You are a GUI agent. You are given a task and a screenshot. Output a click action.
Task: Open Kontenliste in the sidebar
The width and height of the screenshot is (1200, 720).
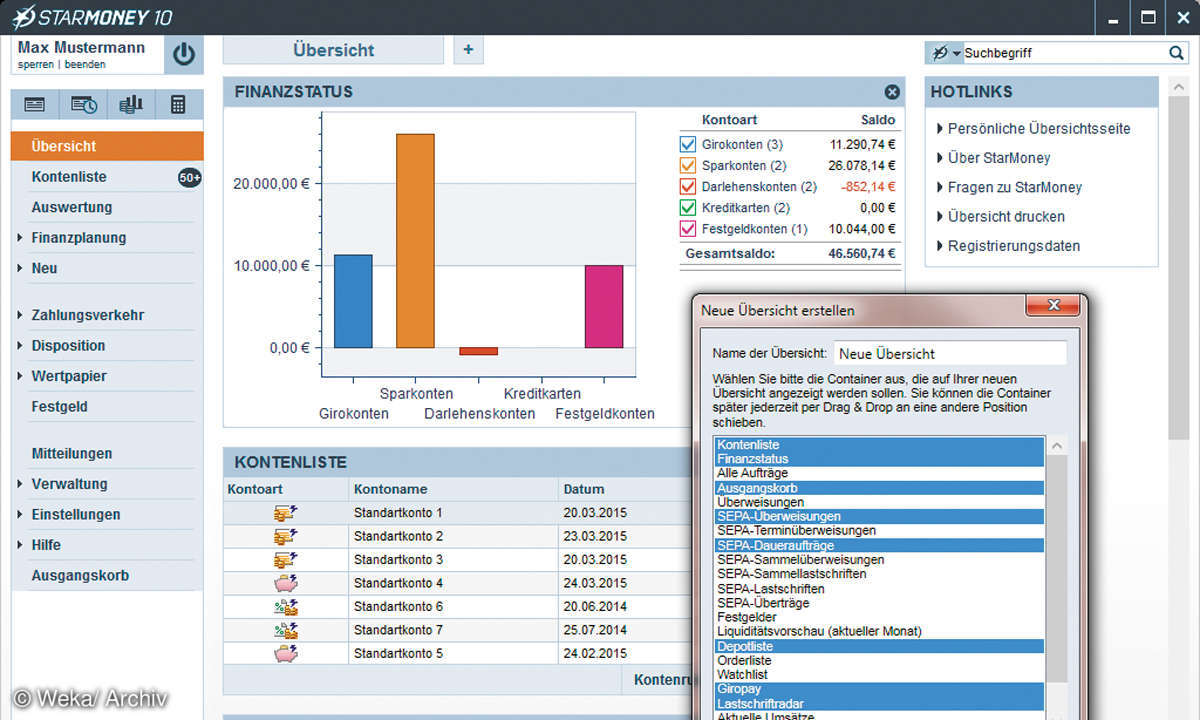(68, 177)
